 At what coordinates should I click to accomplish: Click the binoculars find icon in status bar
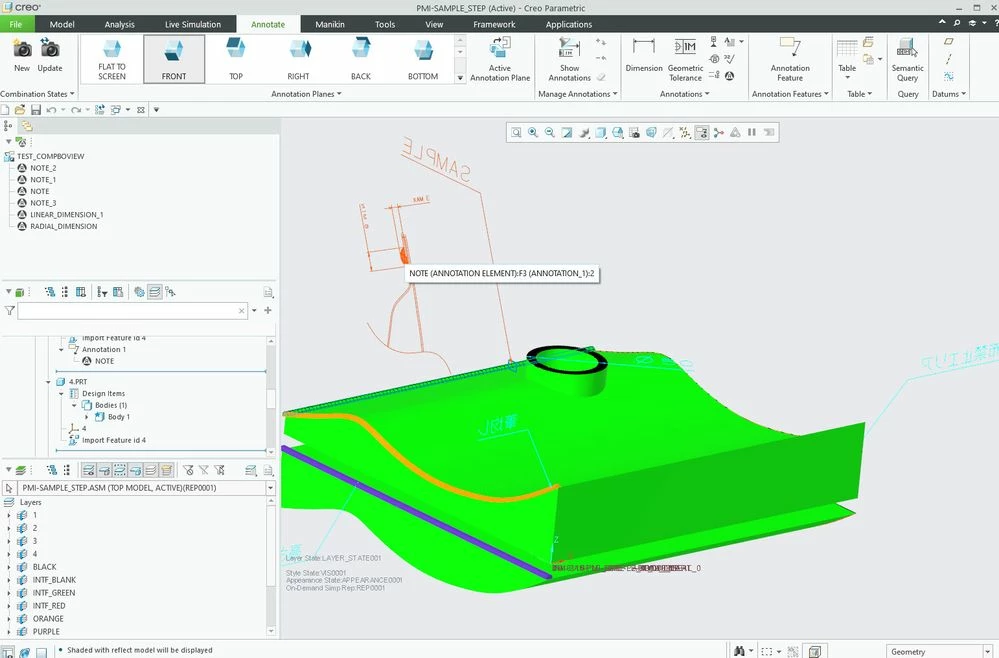point(739,651)
